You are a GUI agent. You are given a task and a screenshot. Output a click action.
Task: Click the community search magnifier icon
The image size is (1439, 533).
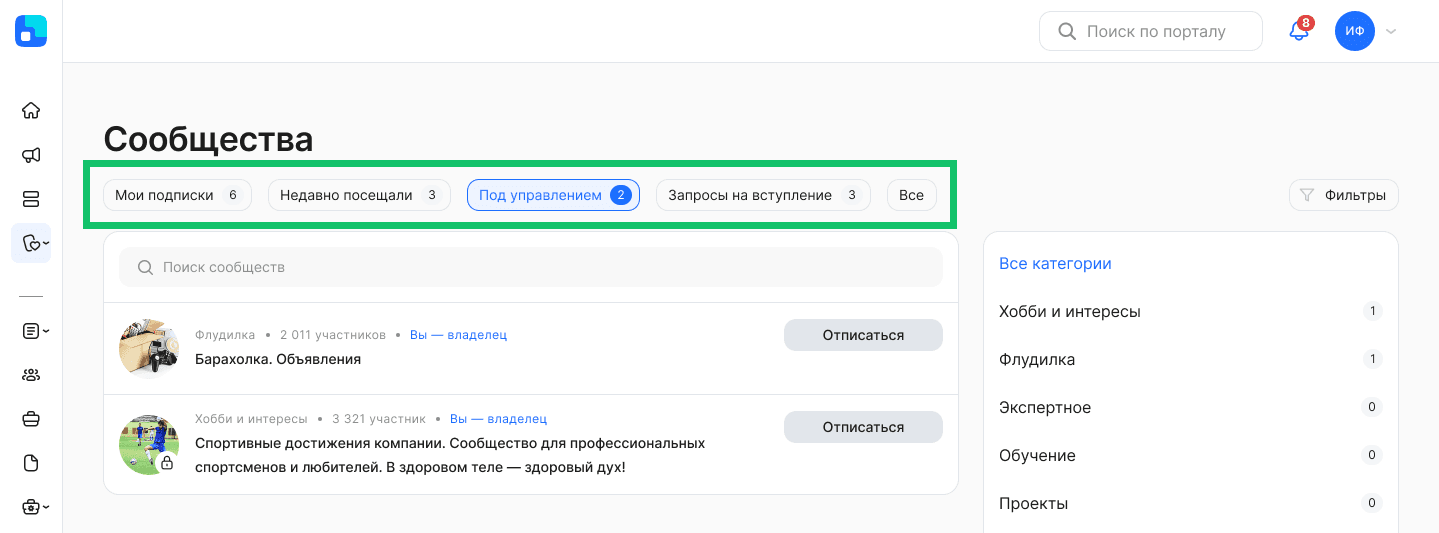point(145,267)
